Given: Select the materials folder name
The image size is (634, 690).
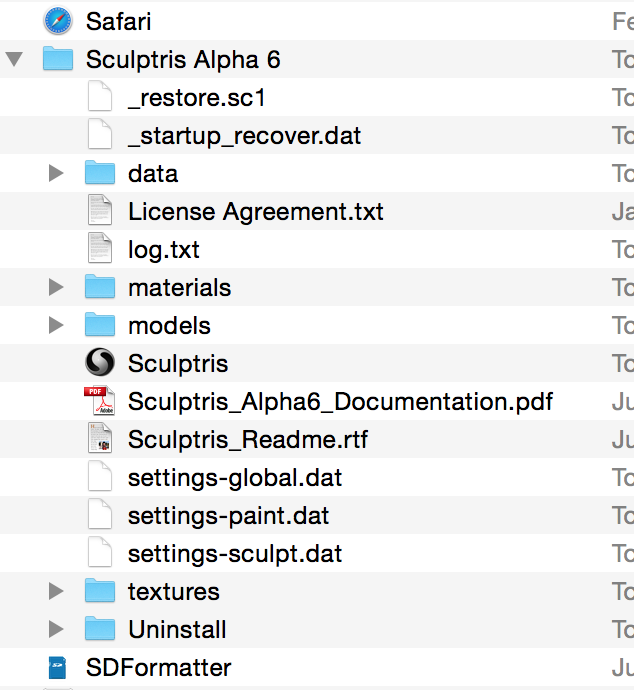Looking at the screenshot, I should 180,288.
